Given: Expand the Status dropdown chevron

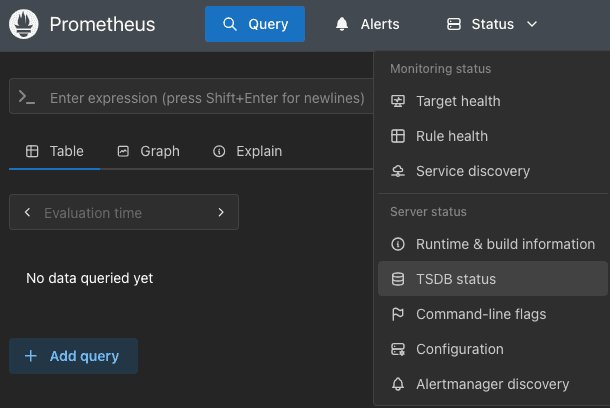Looking at the screenshot, I should tap(532, 24).
